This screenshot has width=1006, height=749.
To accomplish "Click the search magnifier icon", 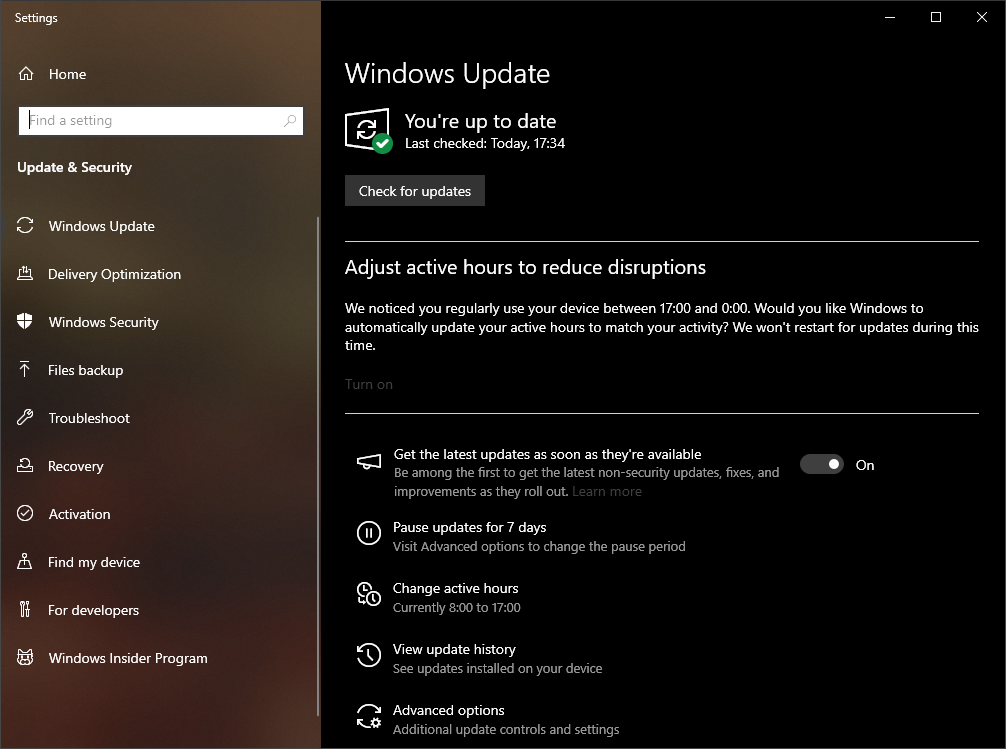I will click(290, 121).
